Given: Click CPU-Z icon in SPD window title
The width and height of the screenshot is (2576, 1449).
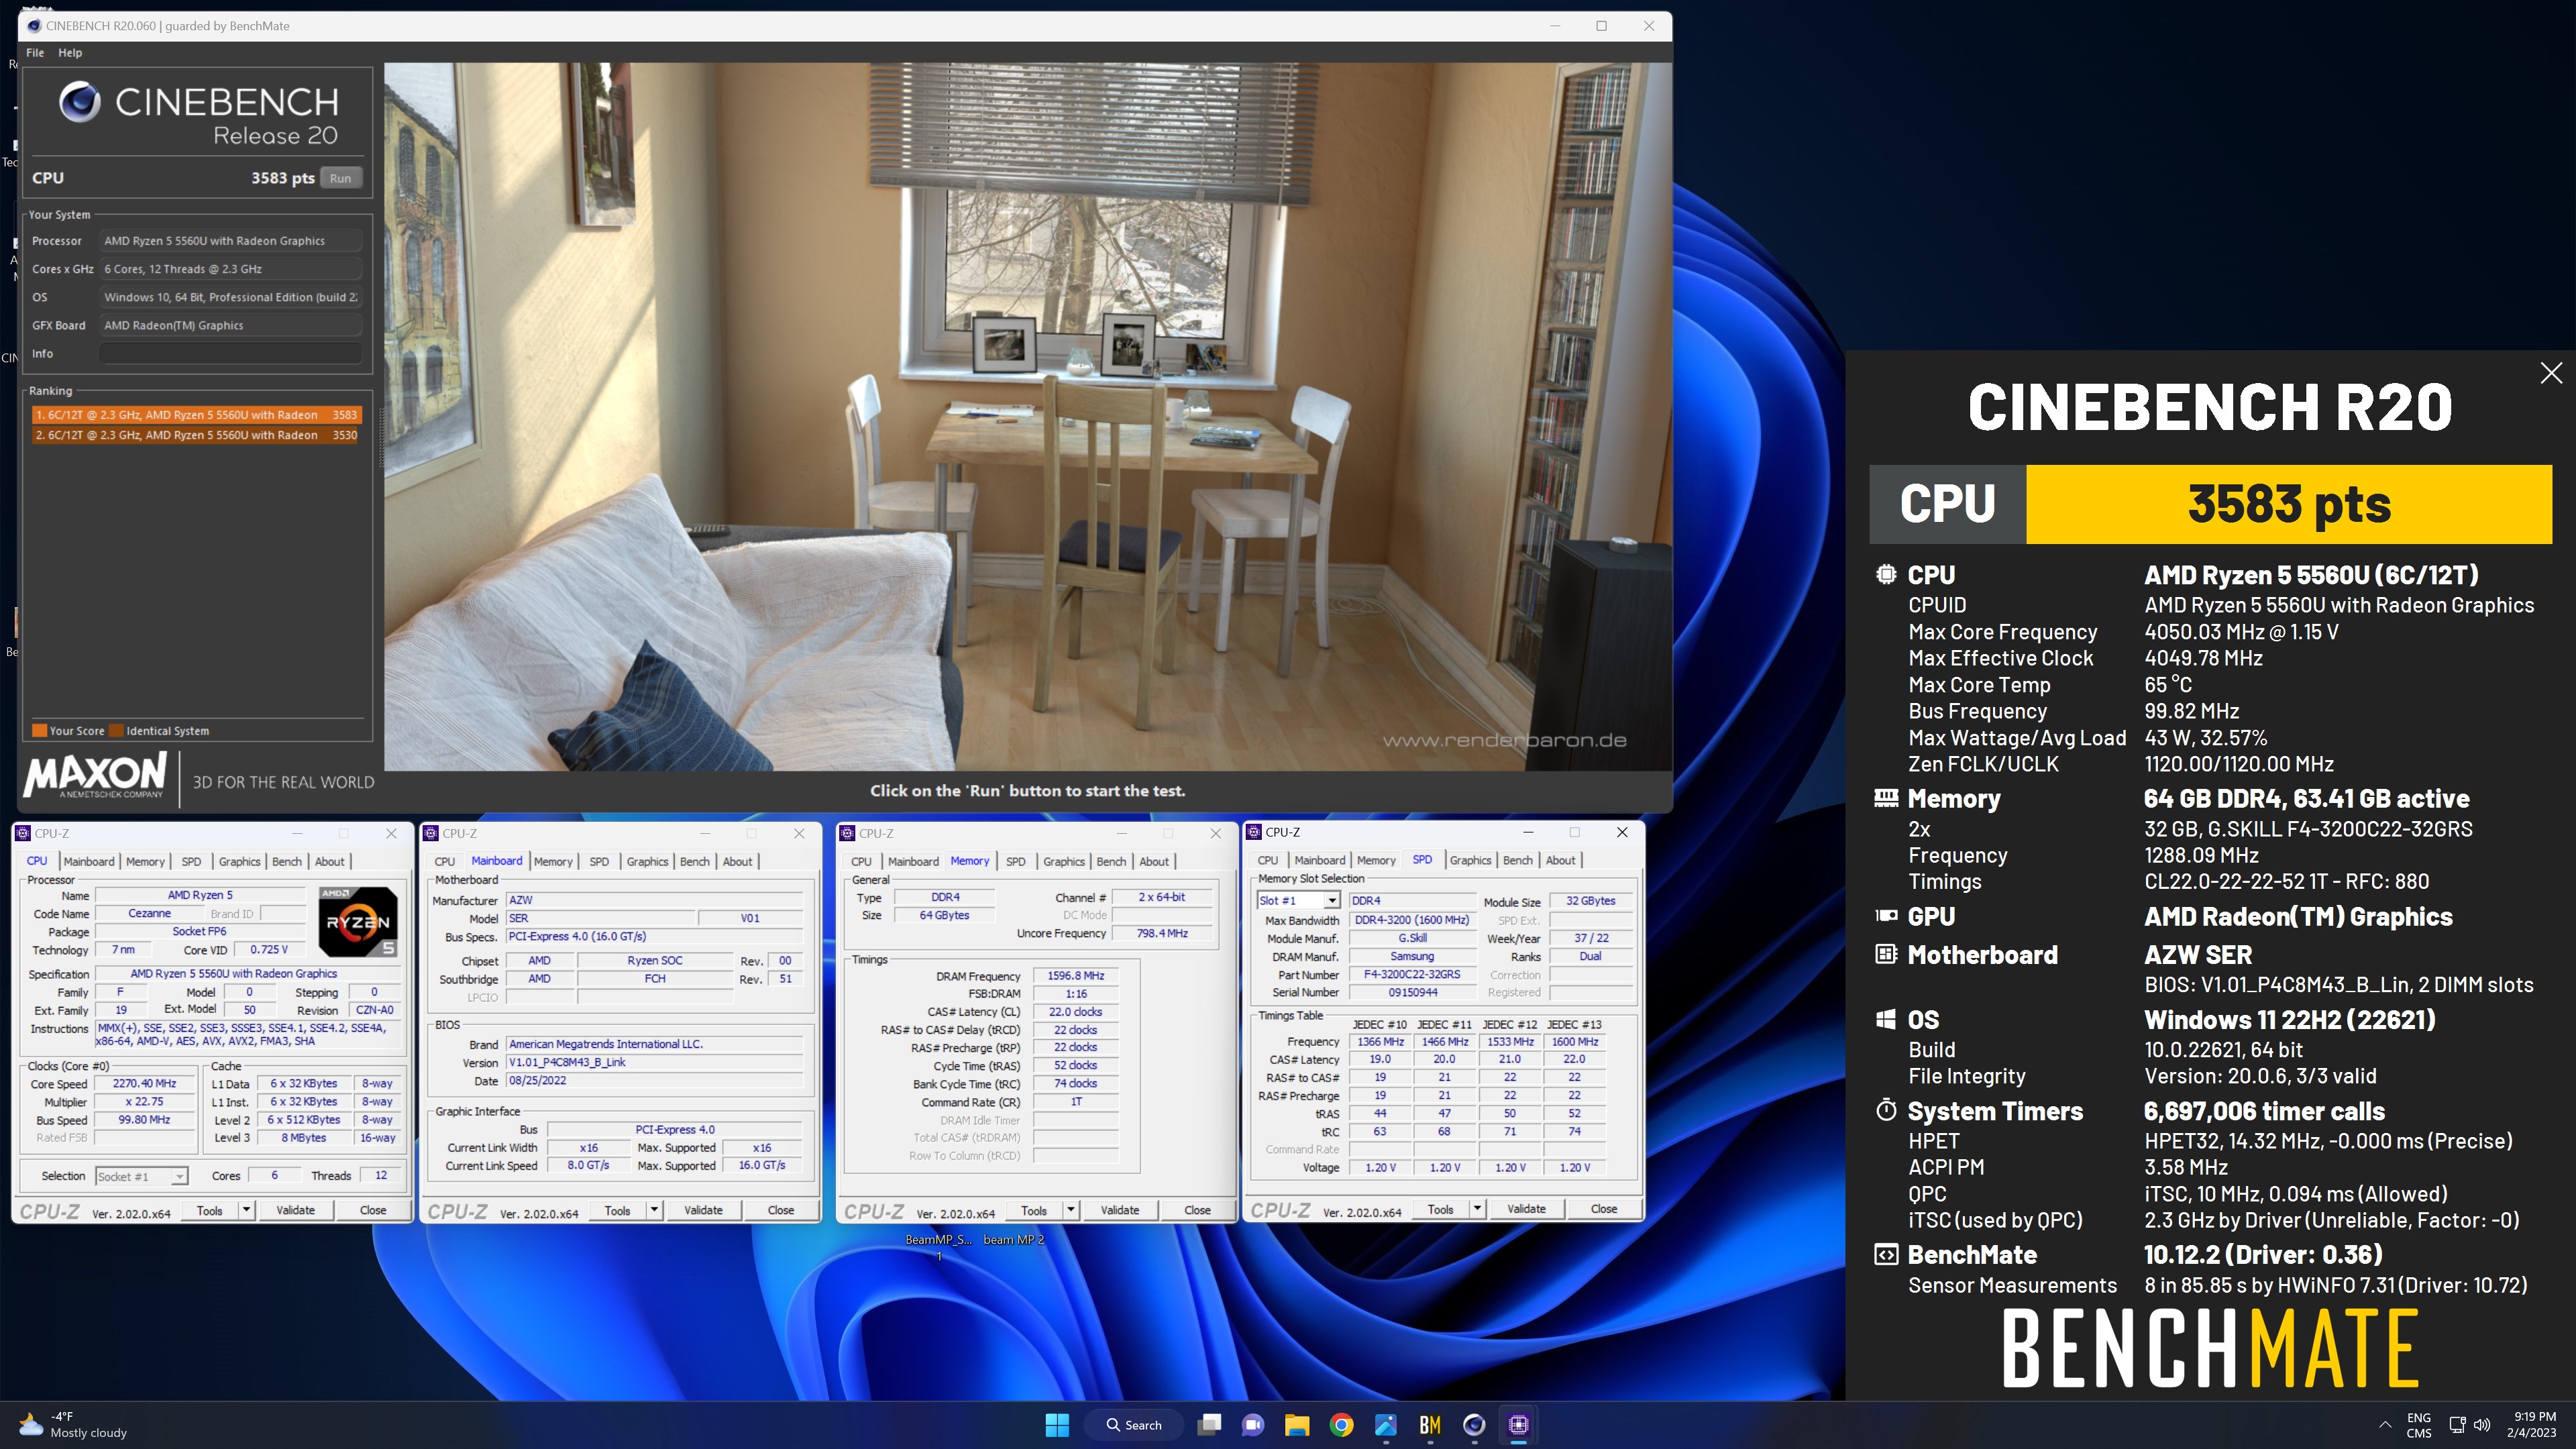Looking at the screenshot, I should click(x=1254, y=832).
